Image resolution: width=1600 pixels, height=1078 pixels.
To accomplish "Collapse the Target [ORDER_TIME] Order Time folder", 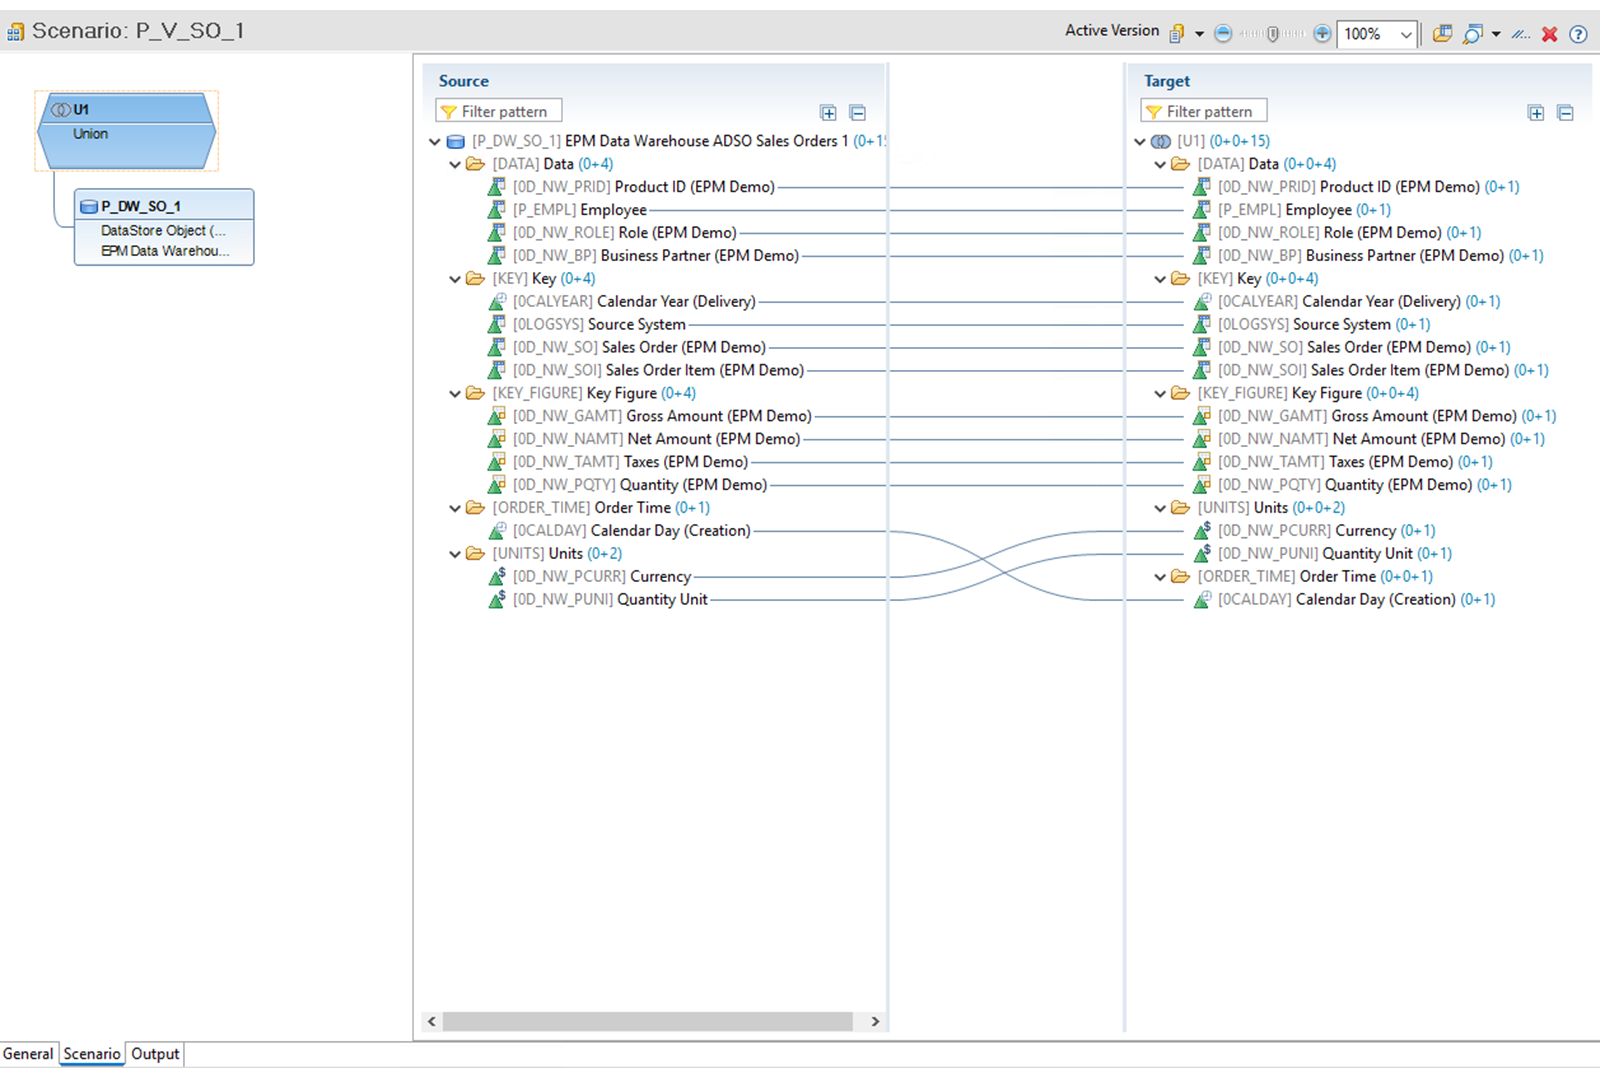I will tap(1160, 578).
